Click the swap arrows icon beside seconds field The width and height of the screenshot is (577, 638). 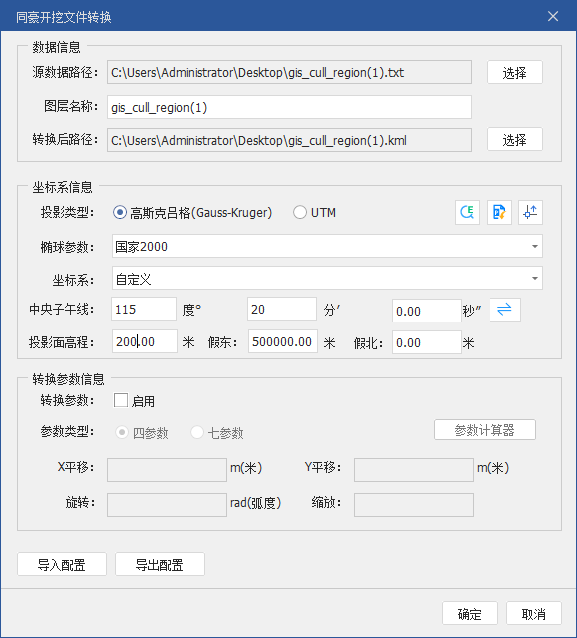pyautogui.click(x=505, y=310)
